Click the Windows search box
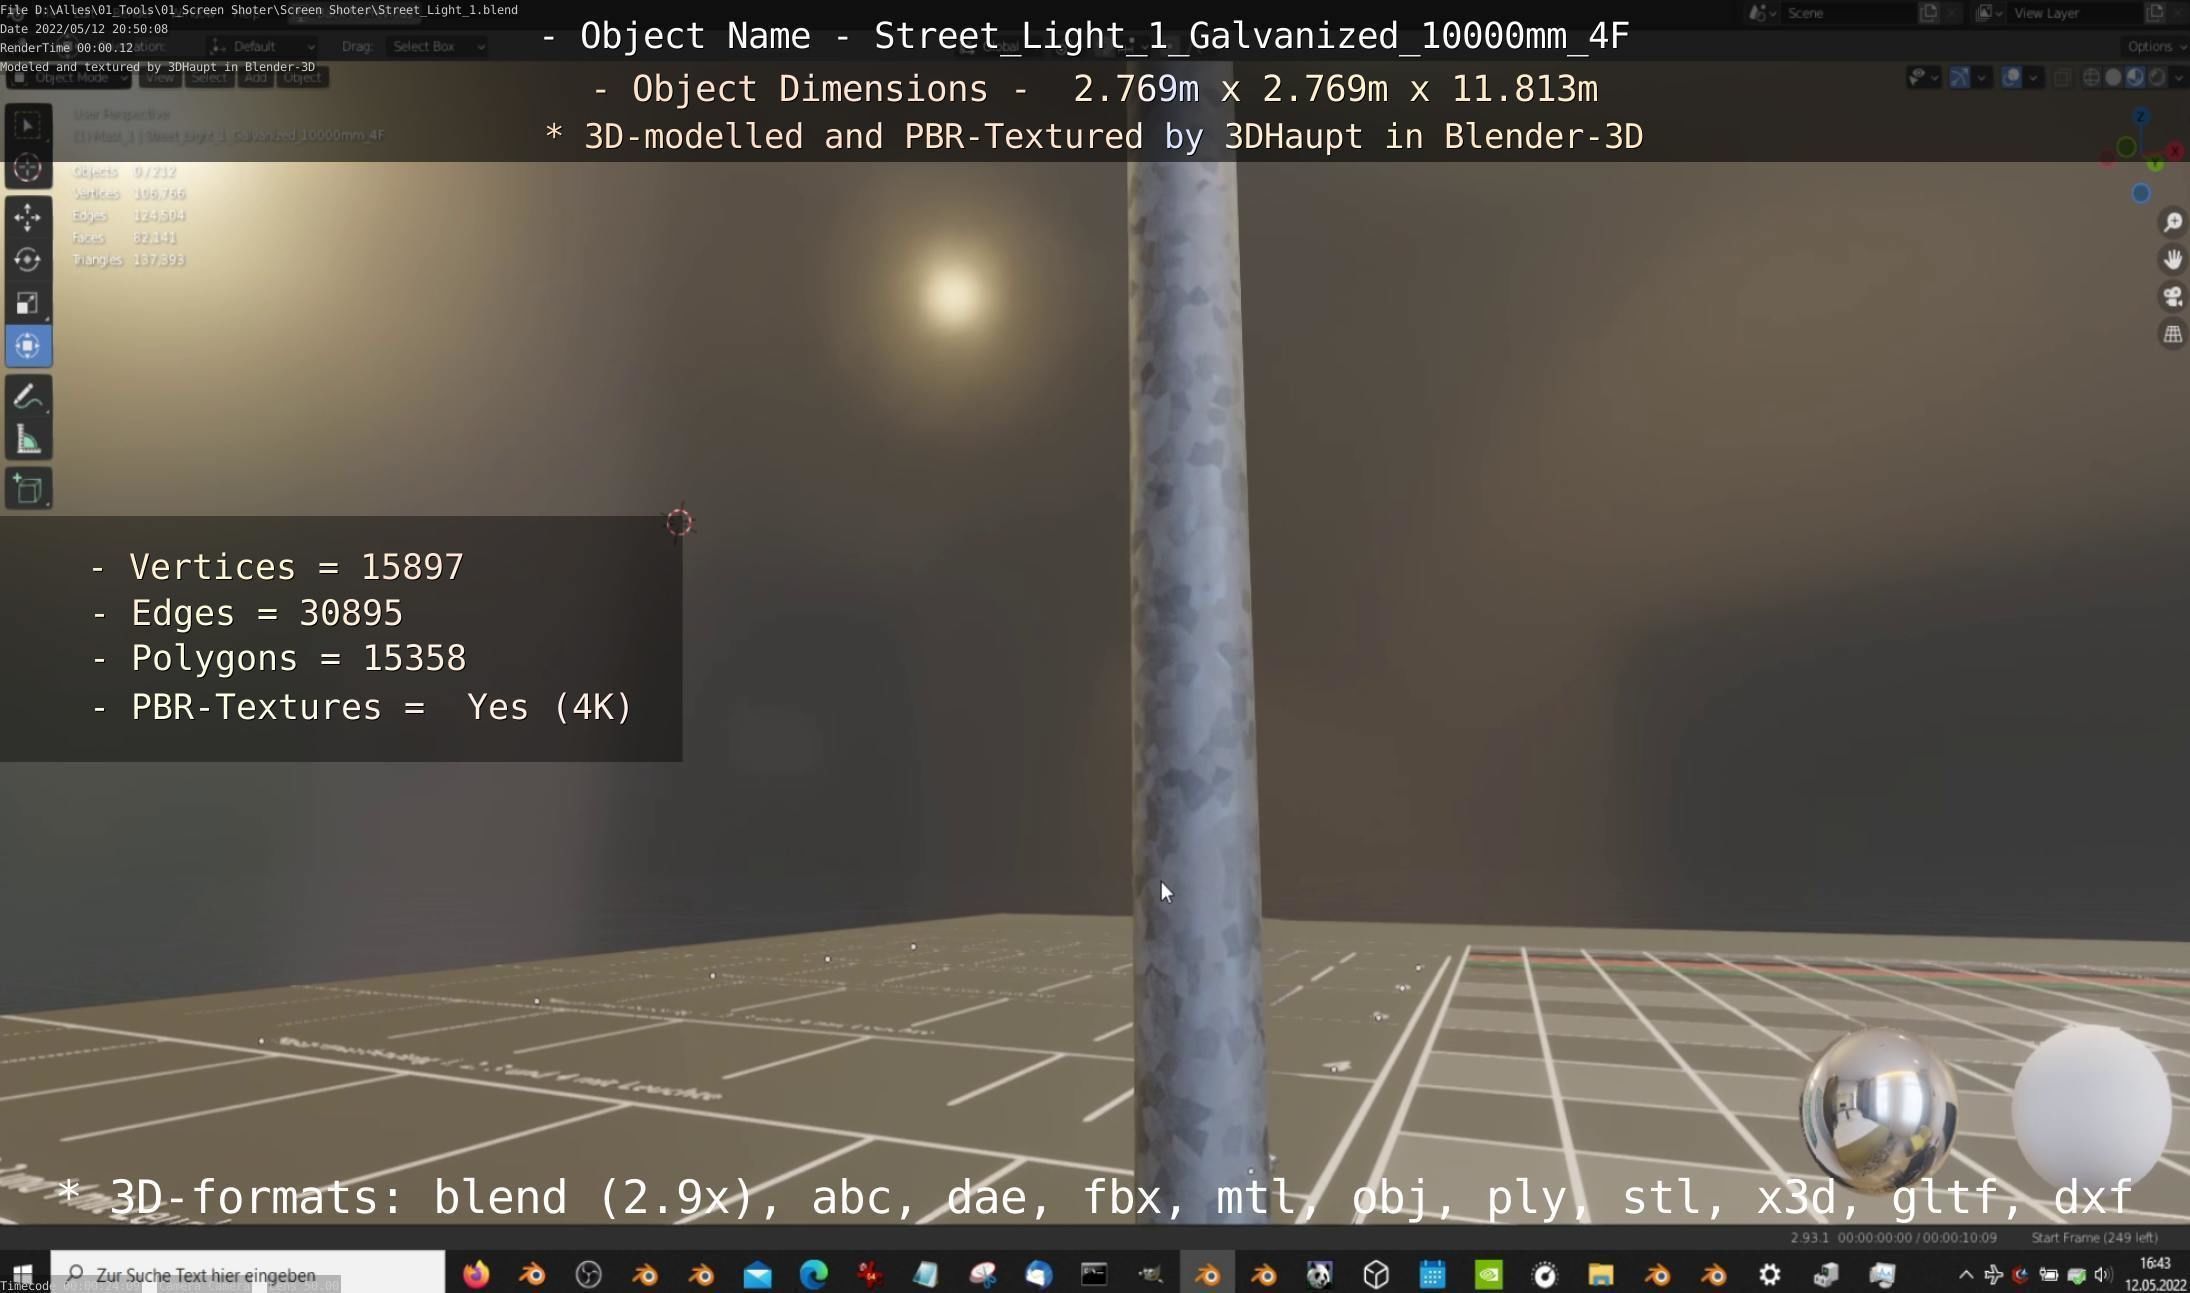 pyautogui.click(x=247, y=1274)
